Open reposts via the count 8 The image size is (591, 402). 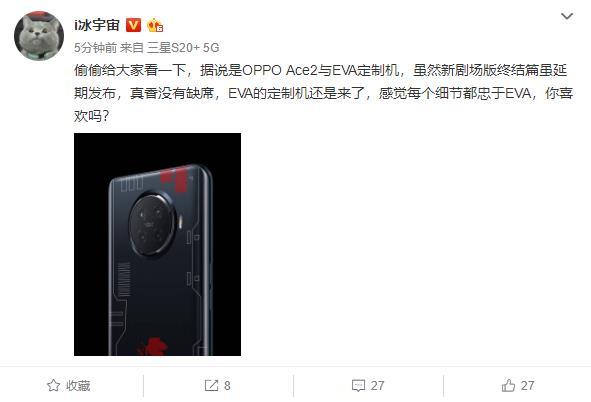(227, 385)
